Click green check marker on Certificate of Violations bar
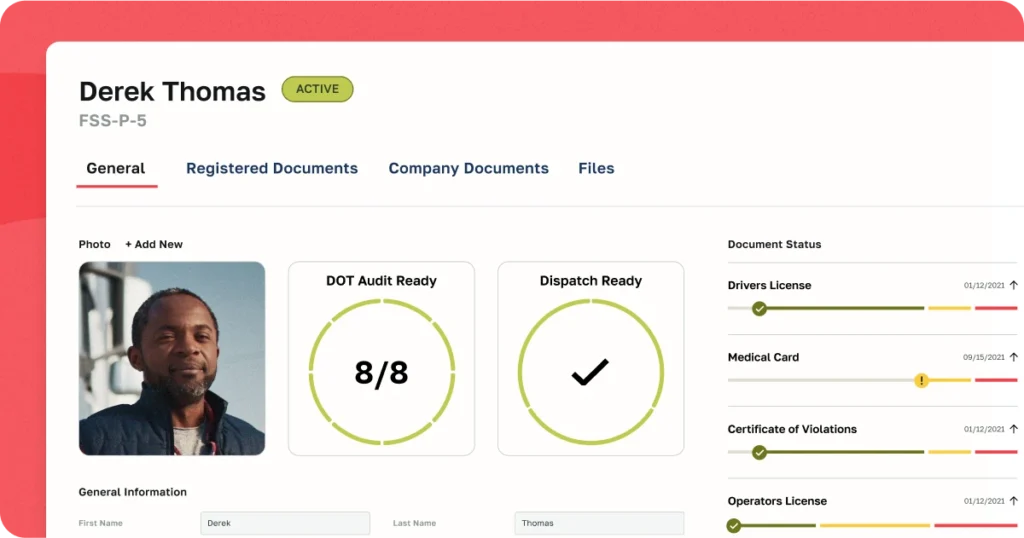The width and height of the screenshot is (1024, 538). (x=759, y=452)
